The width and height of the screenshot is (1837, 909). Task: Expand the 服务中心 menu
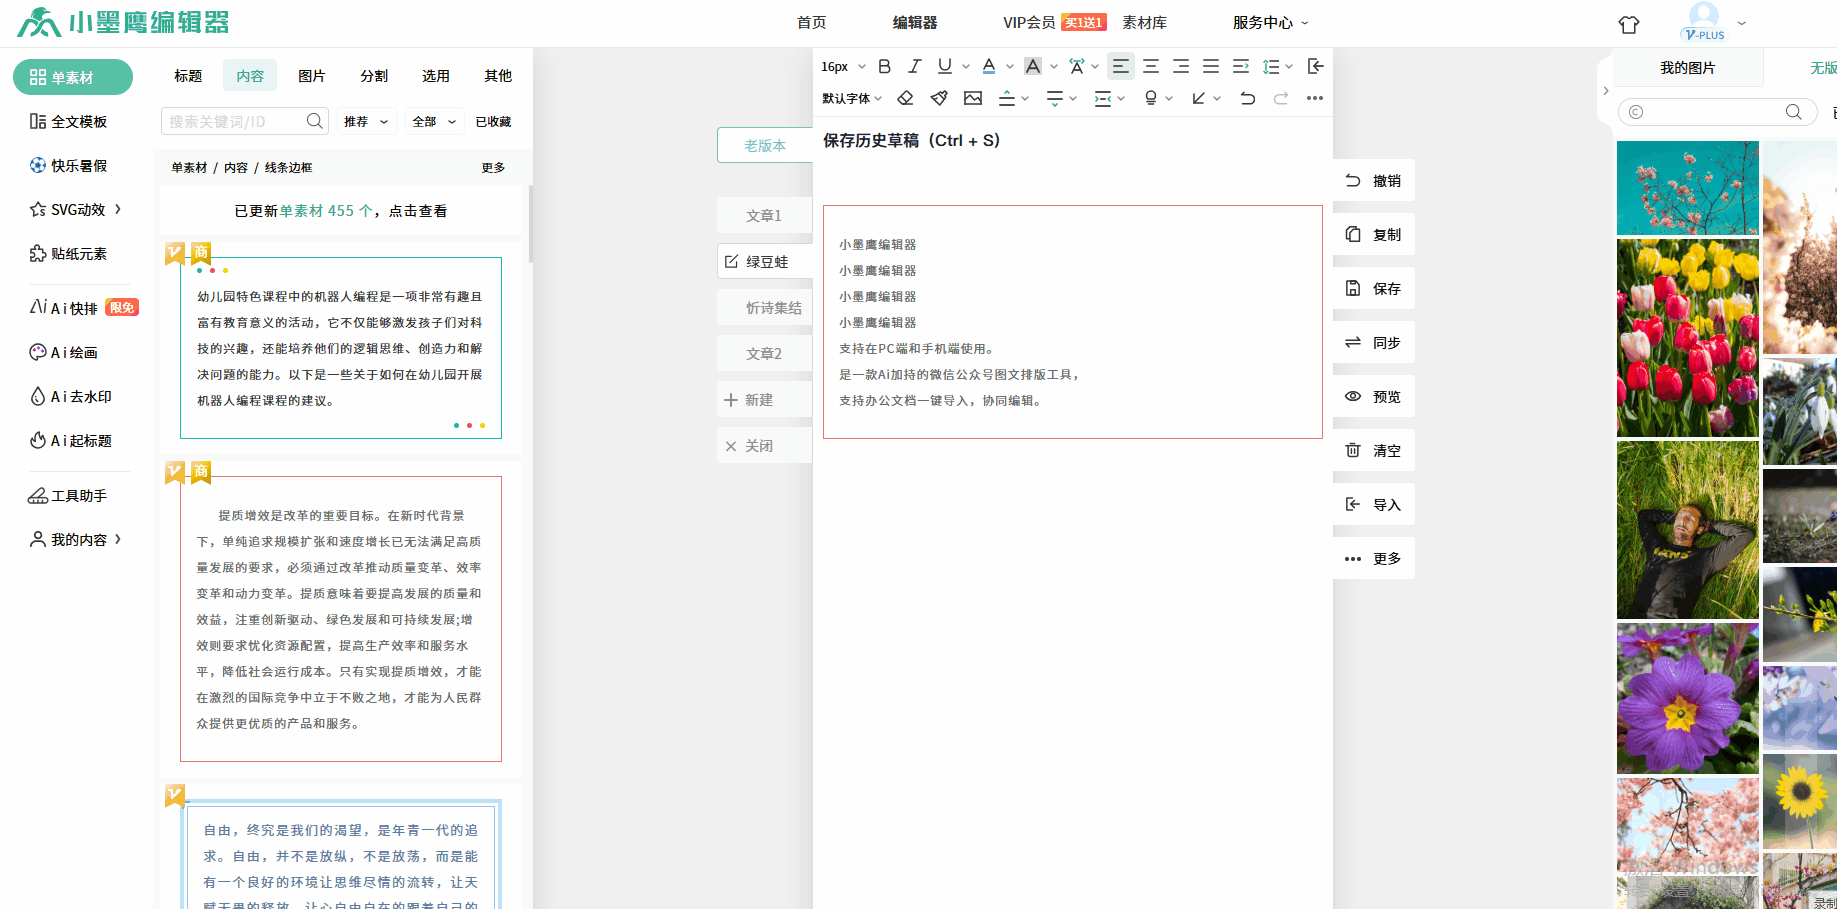click(x=1270, y=22)
